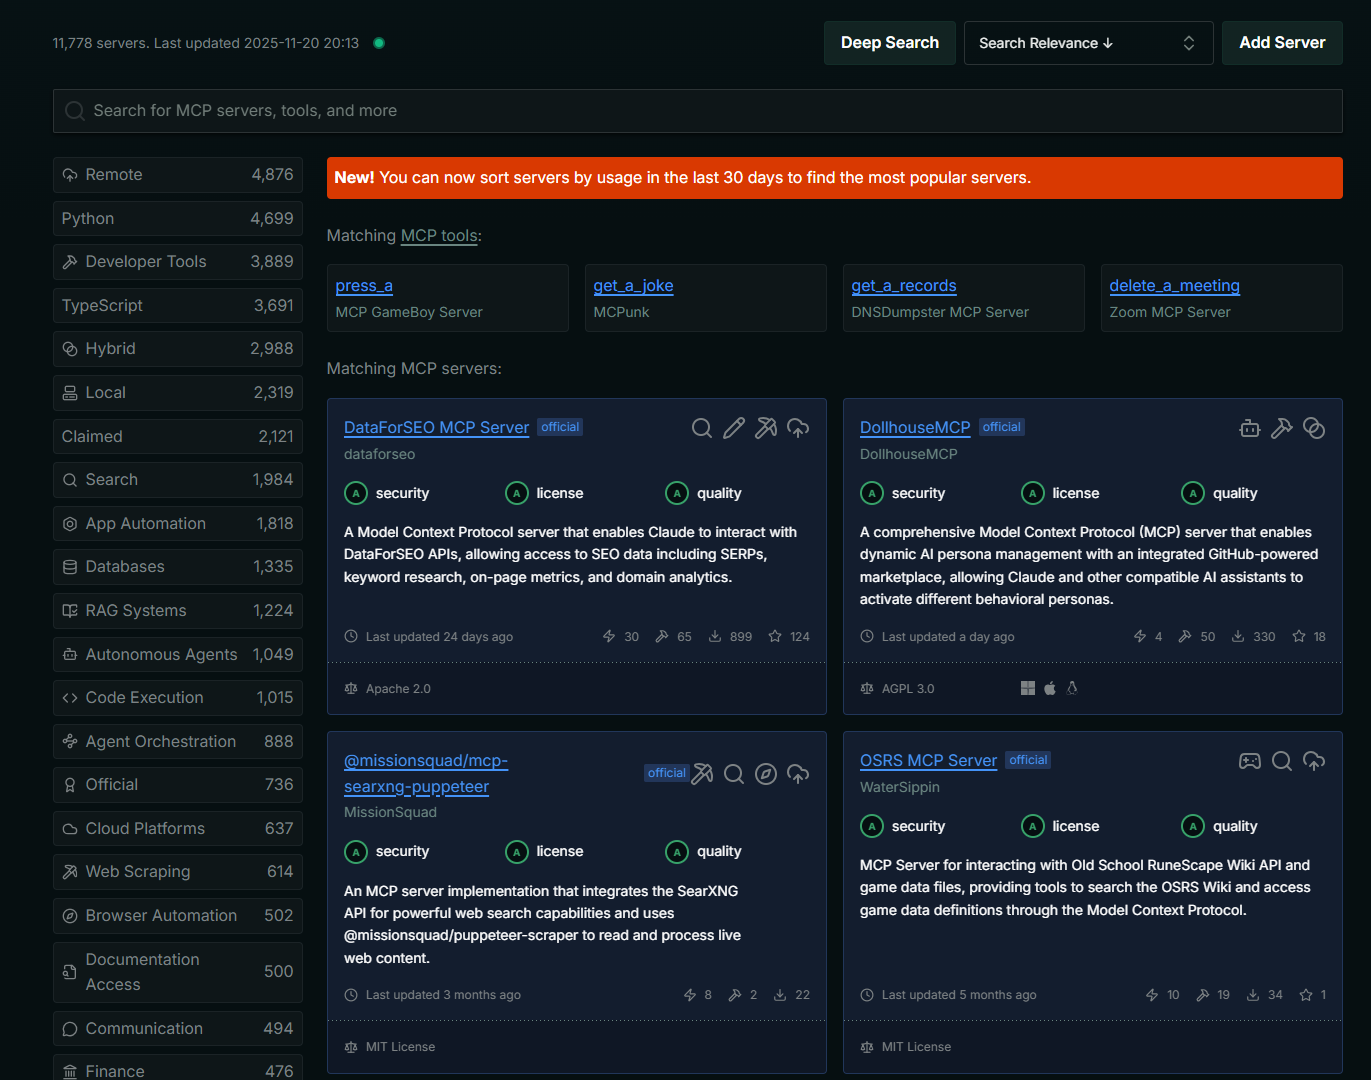The width and height of the screenshot is (1371, 1080).
Task: Select the robot icon on DollhouseMCP card
Action: 1249,428
